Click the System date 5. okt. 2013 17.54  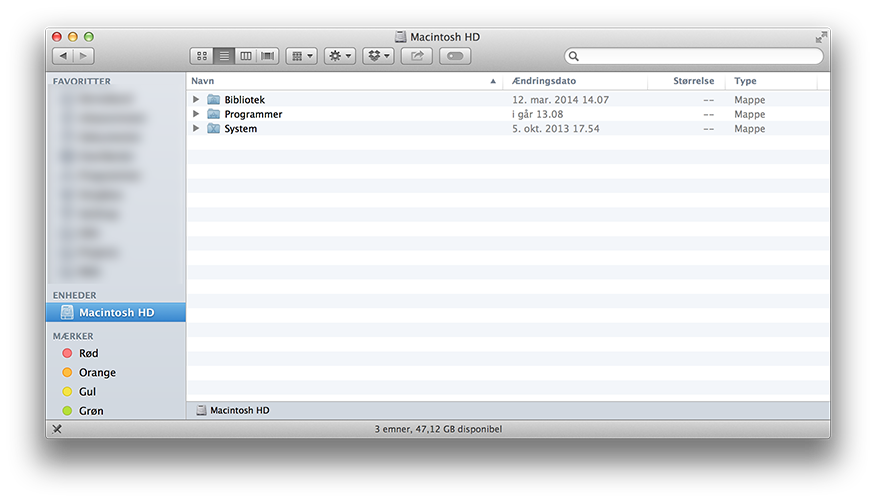click(x=556, y=129)
